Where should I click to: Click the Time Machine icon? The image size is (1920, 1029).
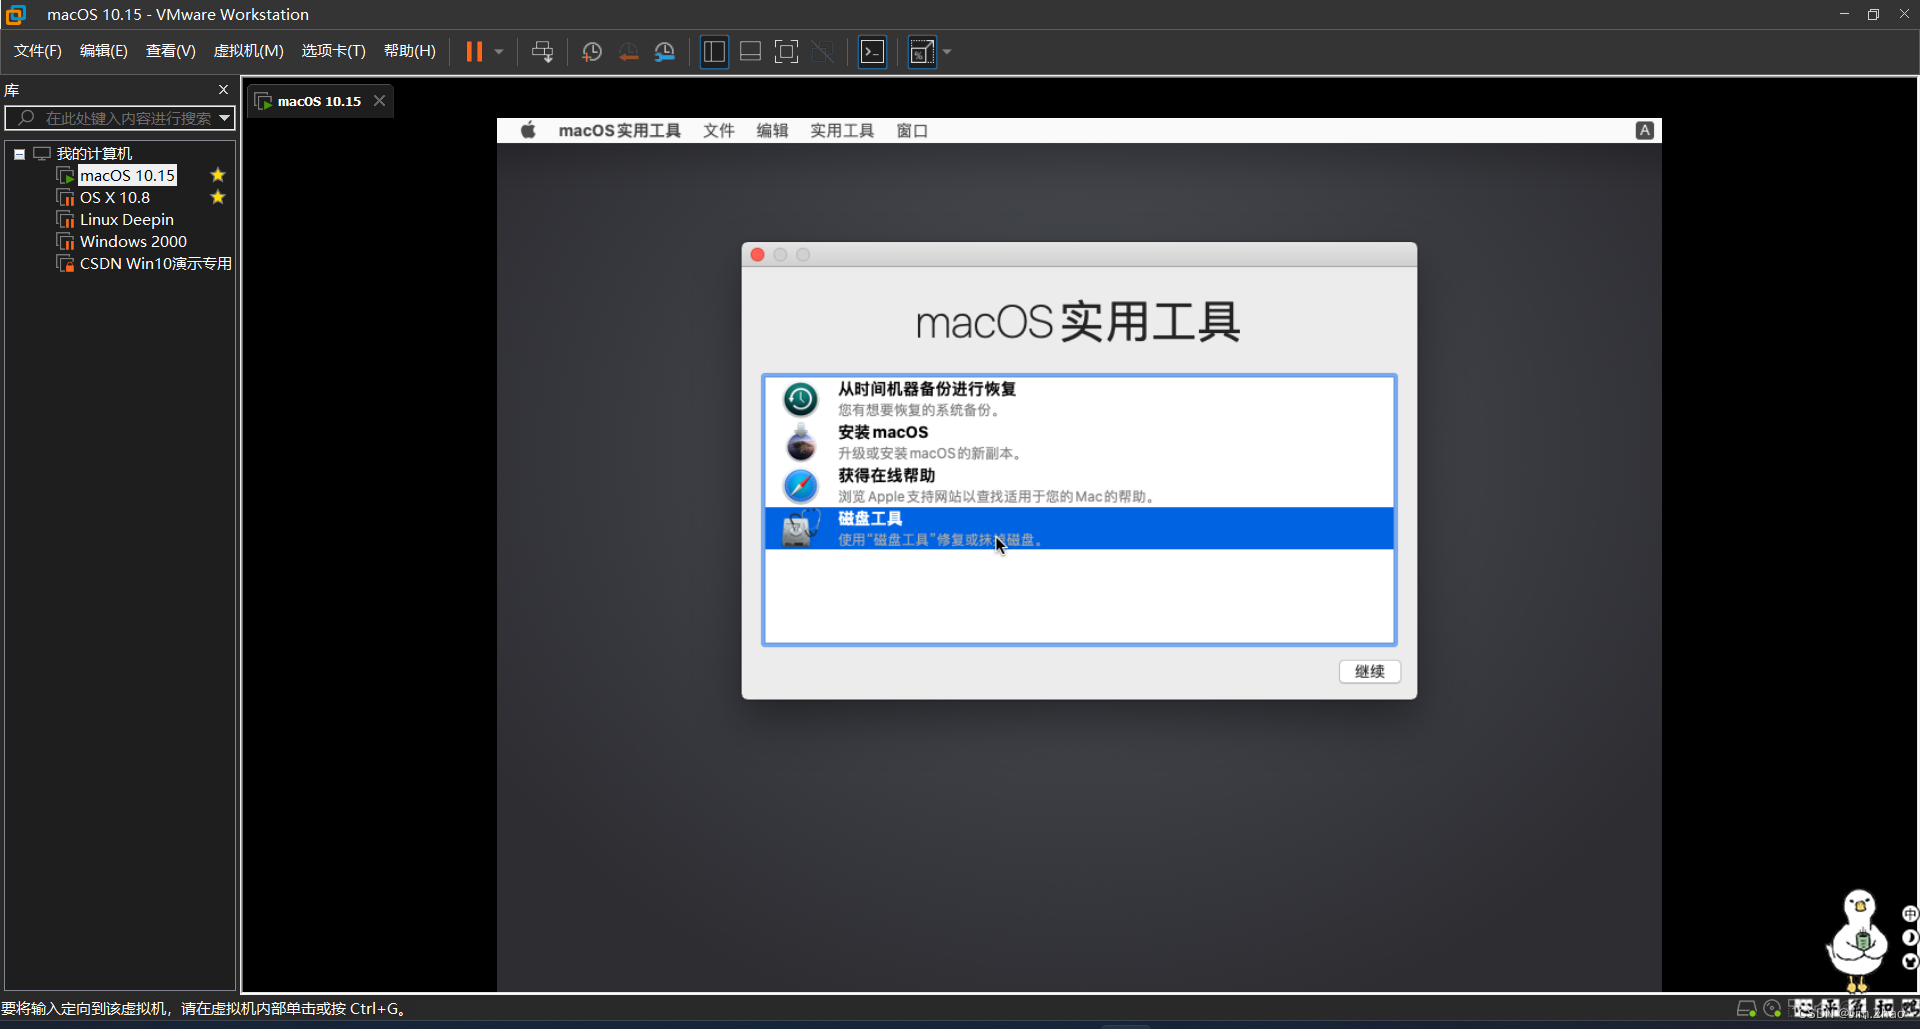tap(800, 399)
